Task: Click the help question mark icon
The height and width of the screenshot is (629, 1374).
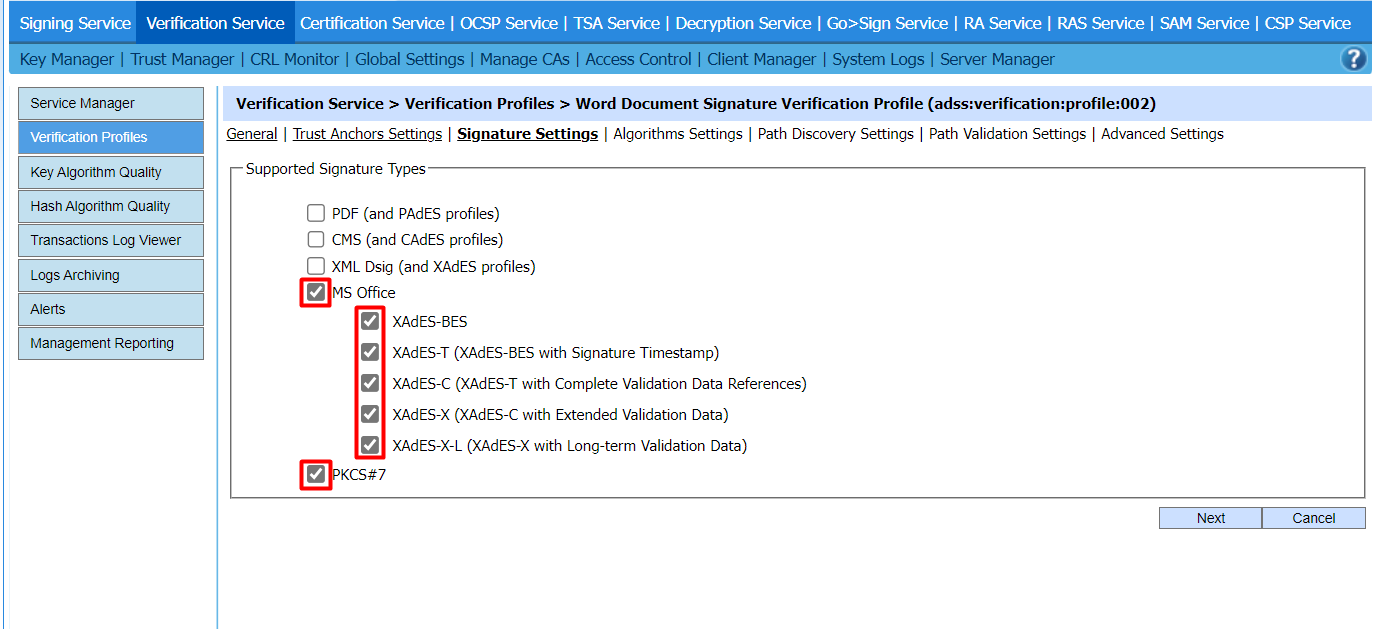Action: (x=1353, y=59)
